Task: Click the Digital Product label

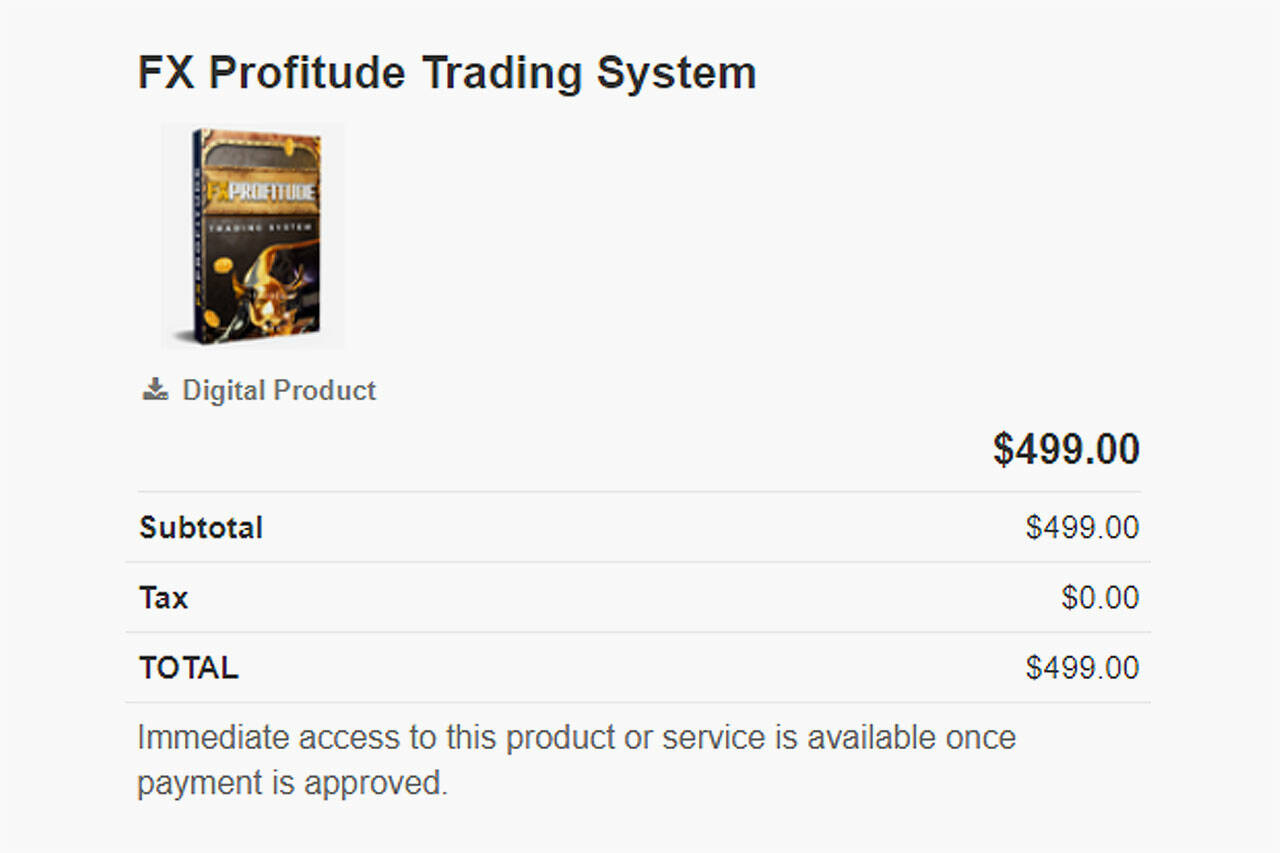Action: coord(279,390)
